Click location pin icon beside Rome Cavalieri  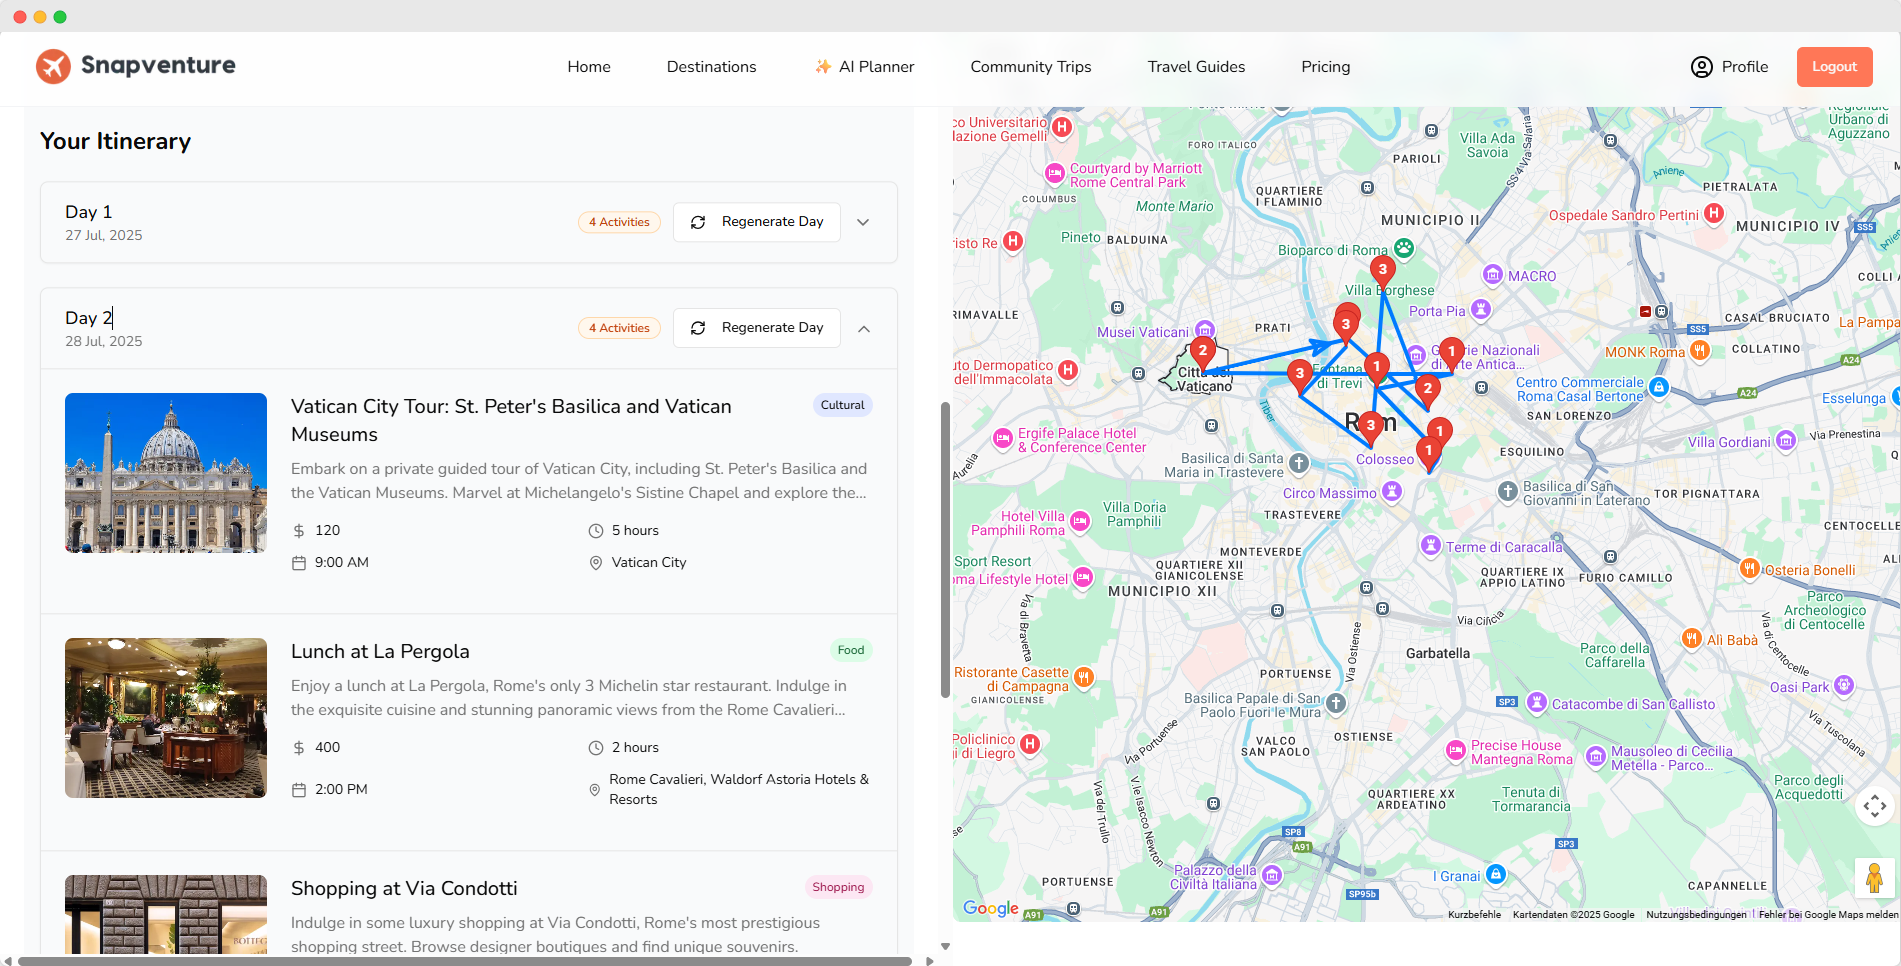[x=595, y=790]
